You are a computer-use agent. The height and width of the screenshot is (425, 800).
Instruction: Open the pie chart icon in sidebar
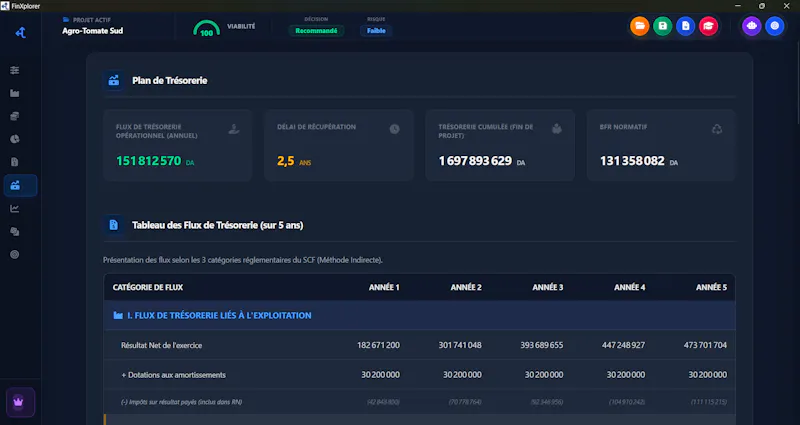point(15,139)
